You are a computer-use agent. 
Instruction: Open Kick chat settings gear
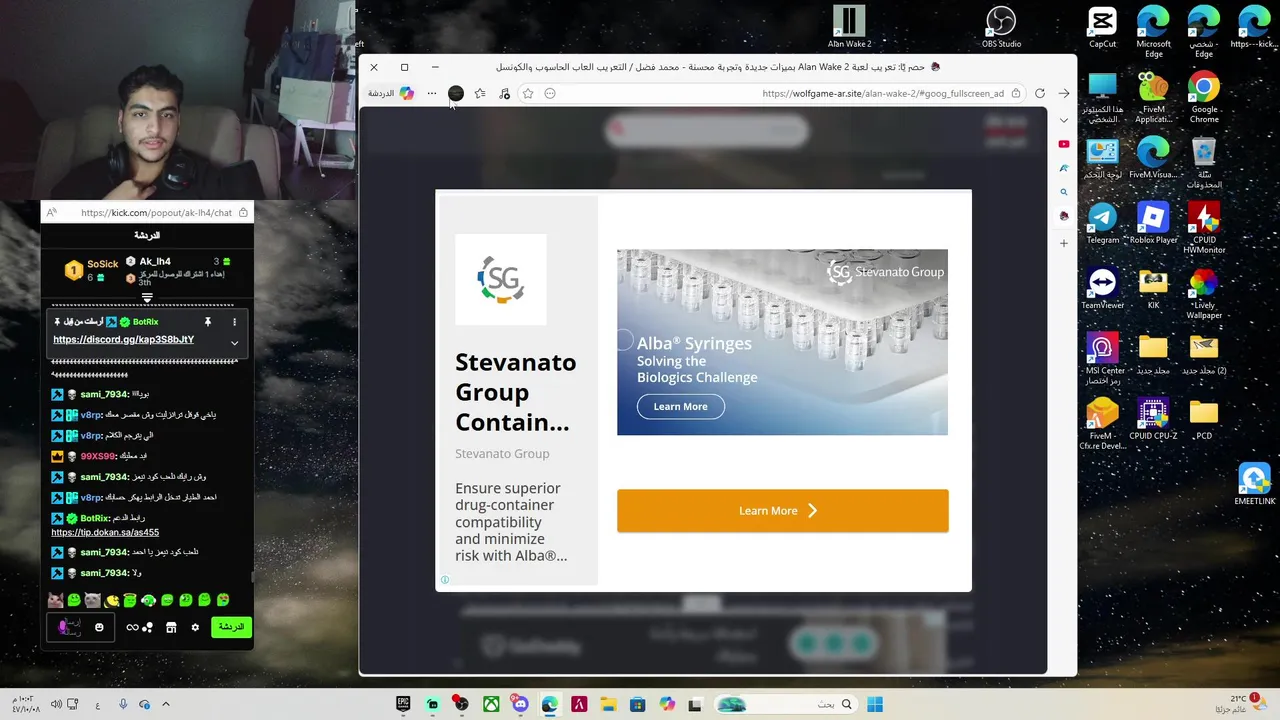(x=195, y=627)
